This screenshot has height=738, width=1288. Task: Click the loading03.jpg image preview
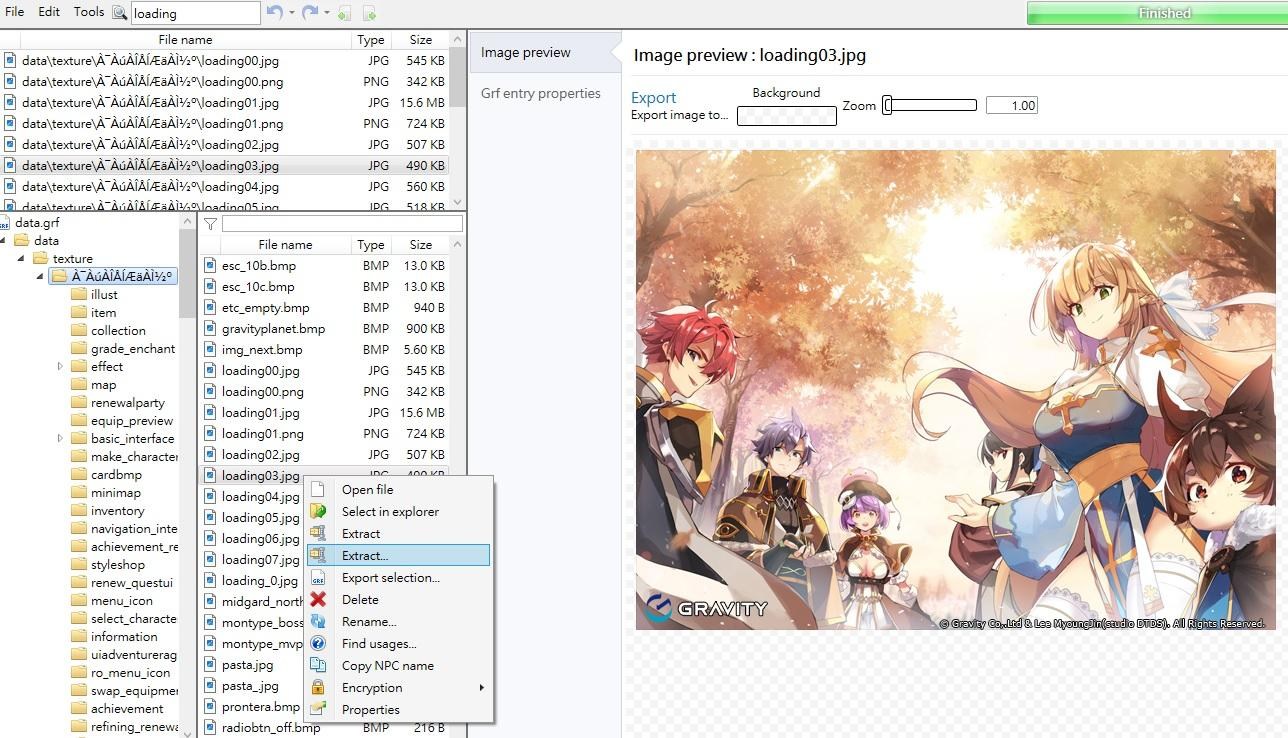point(955,390)
